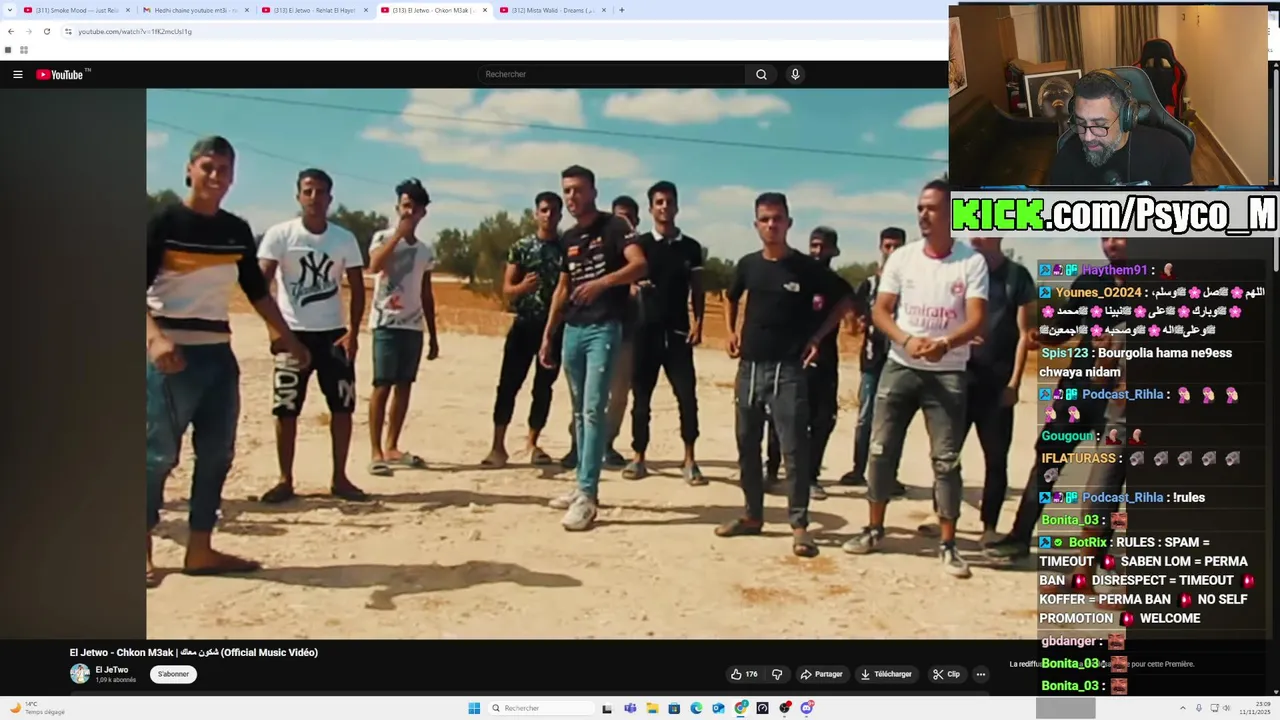Open Microsoft Store from the taskbar
The width and height of the screenshot is (1280, 720).
pos(674,708)
